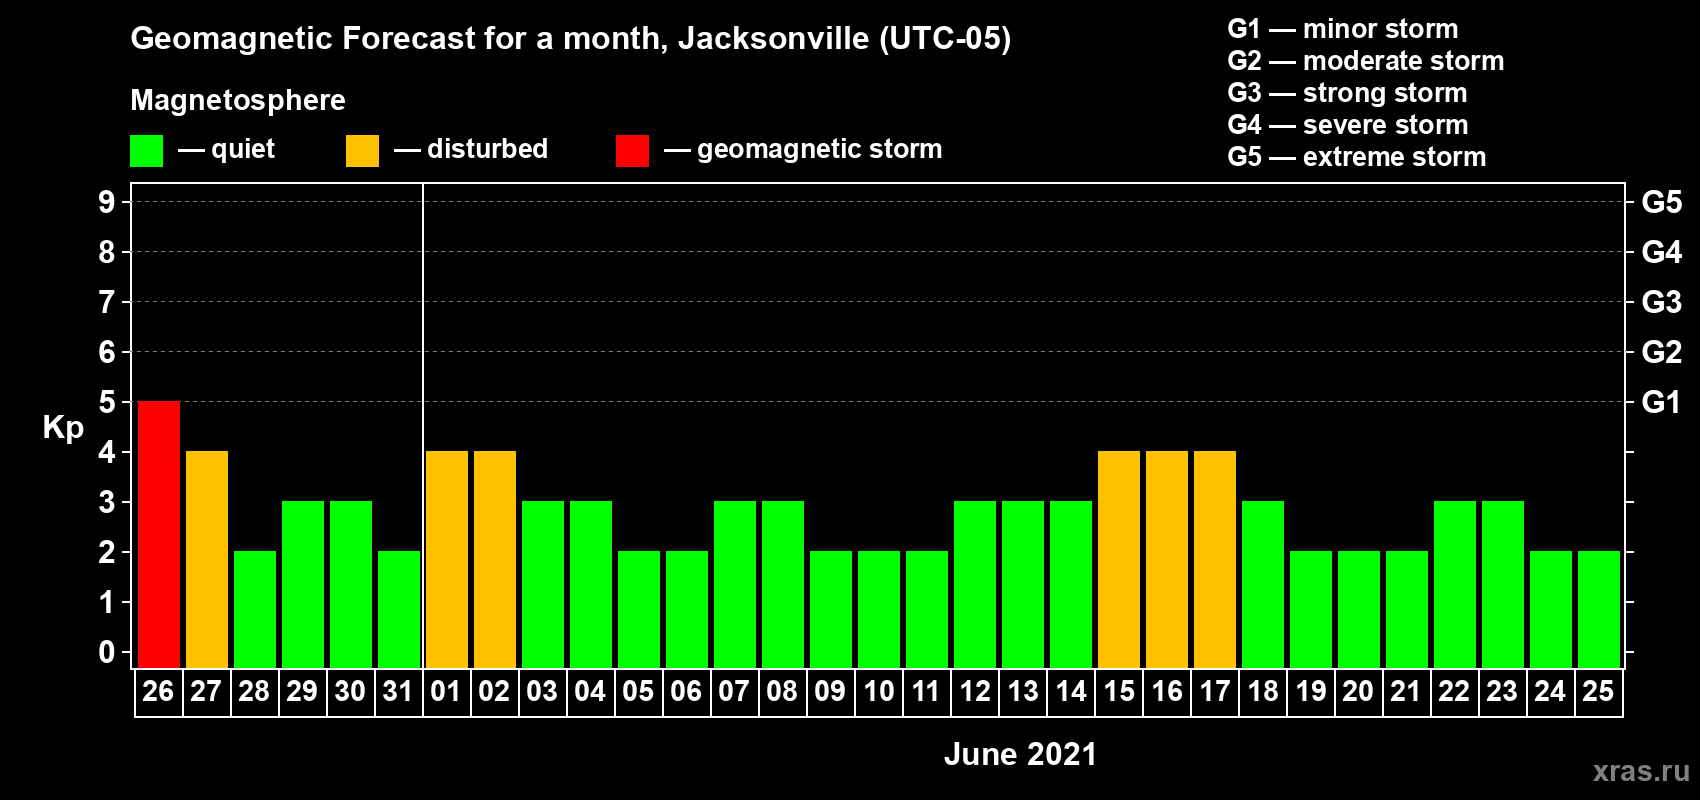This screenshot has height=800, width=1700.
Task: Select the green bar for June 07
Action: coord(735,584)
